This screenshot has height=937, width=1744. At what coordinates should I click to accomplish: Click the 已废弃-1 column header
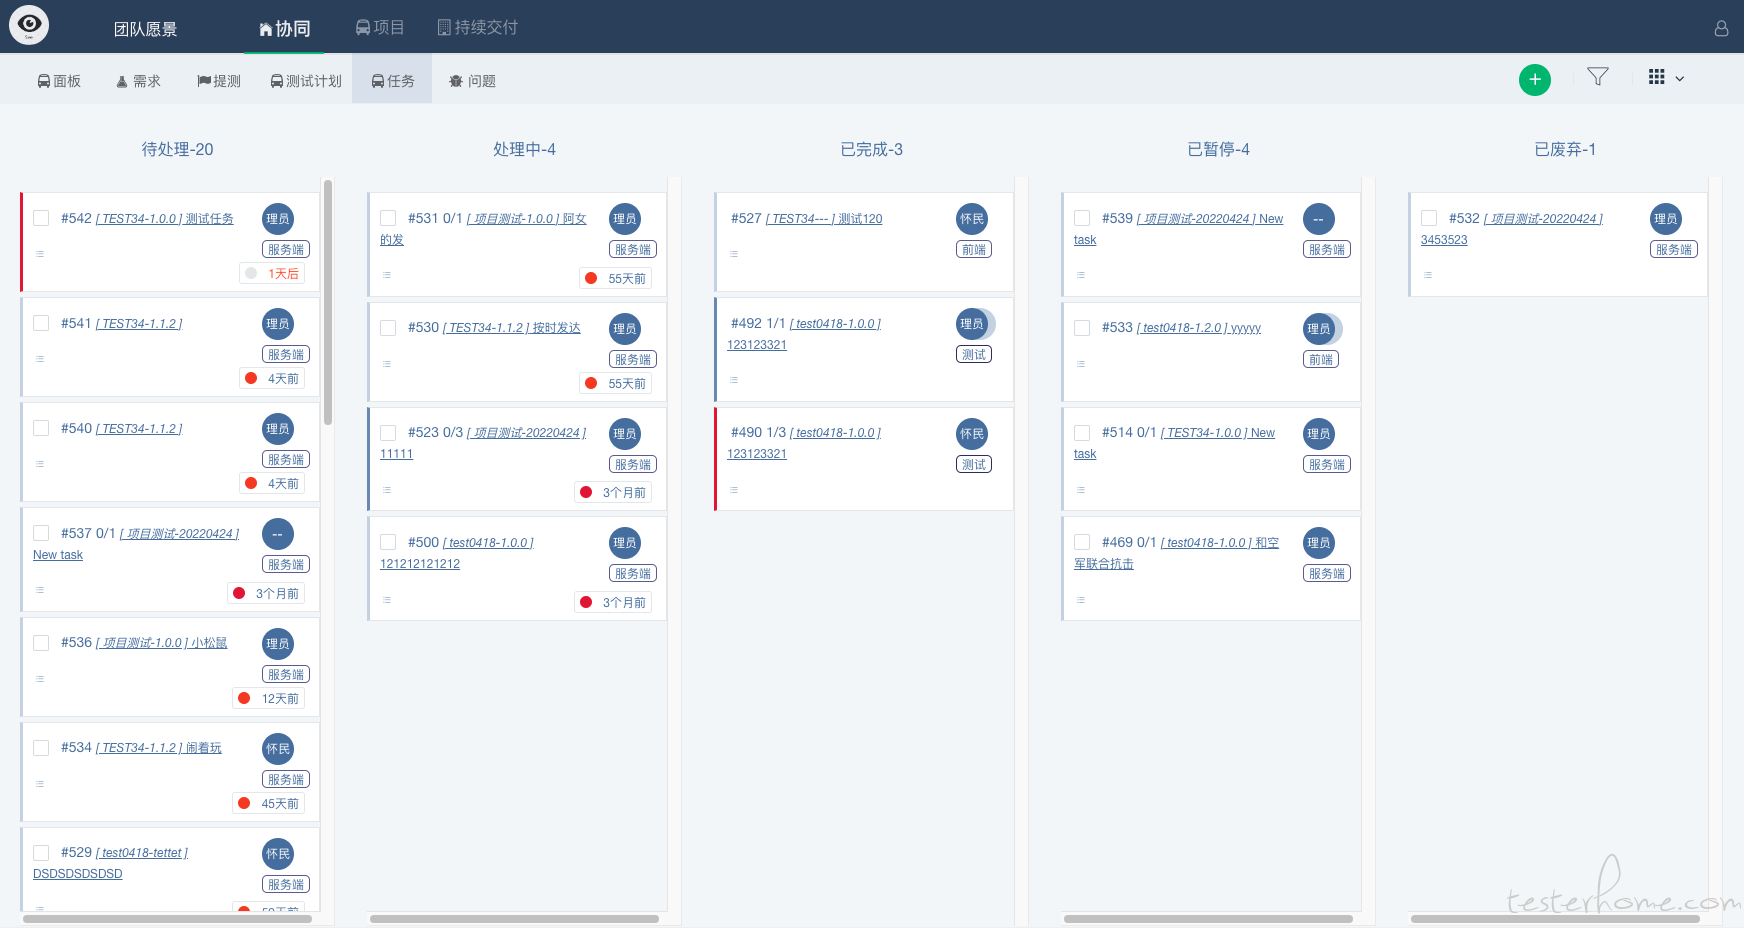[1565, 149]
